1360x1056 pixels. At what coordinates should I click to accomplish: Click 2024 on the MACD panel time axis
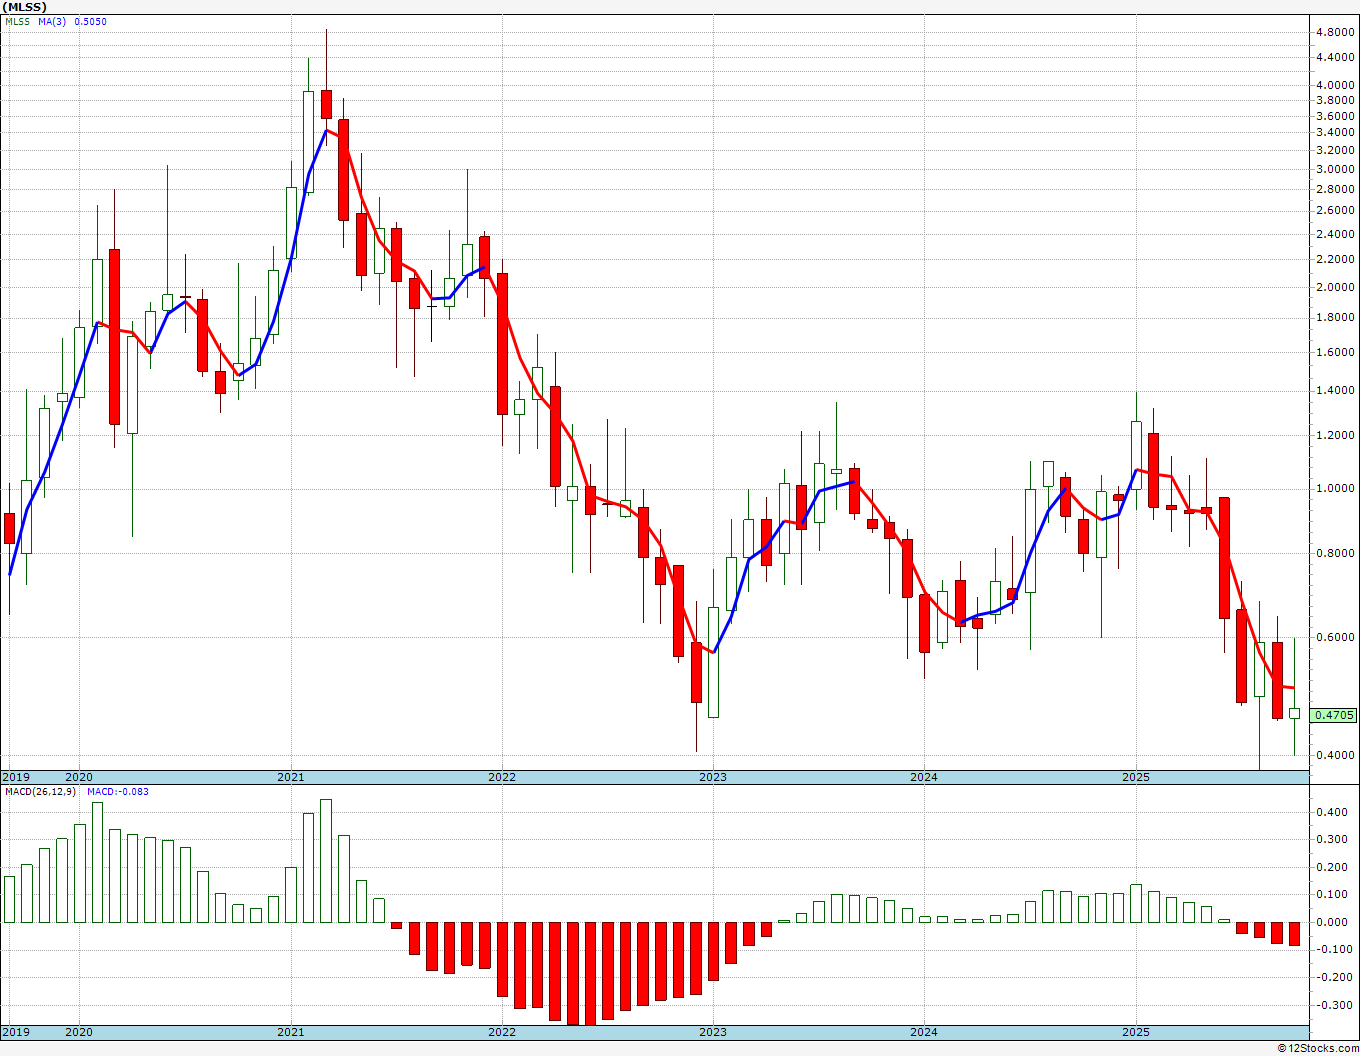924,1032
